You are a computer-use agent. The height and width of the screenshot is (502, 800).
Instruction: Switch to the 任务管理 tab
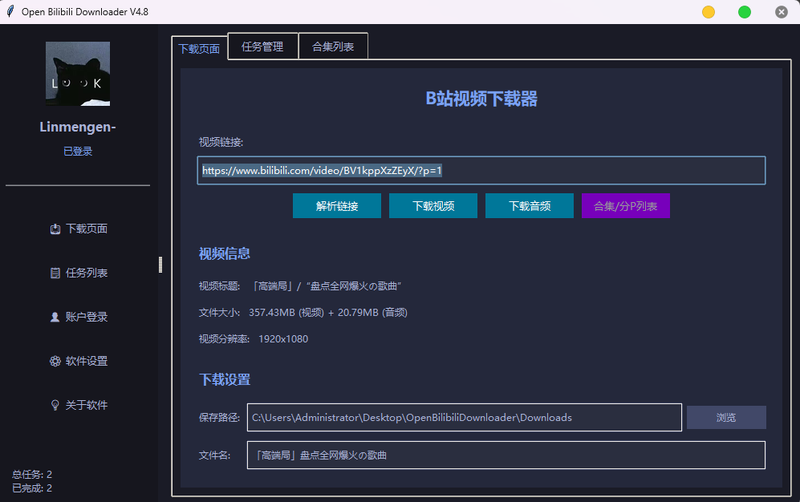pyautogui.click(x=262, y=46)
